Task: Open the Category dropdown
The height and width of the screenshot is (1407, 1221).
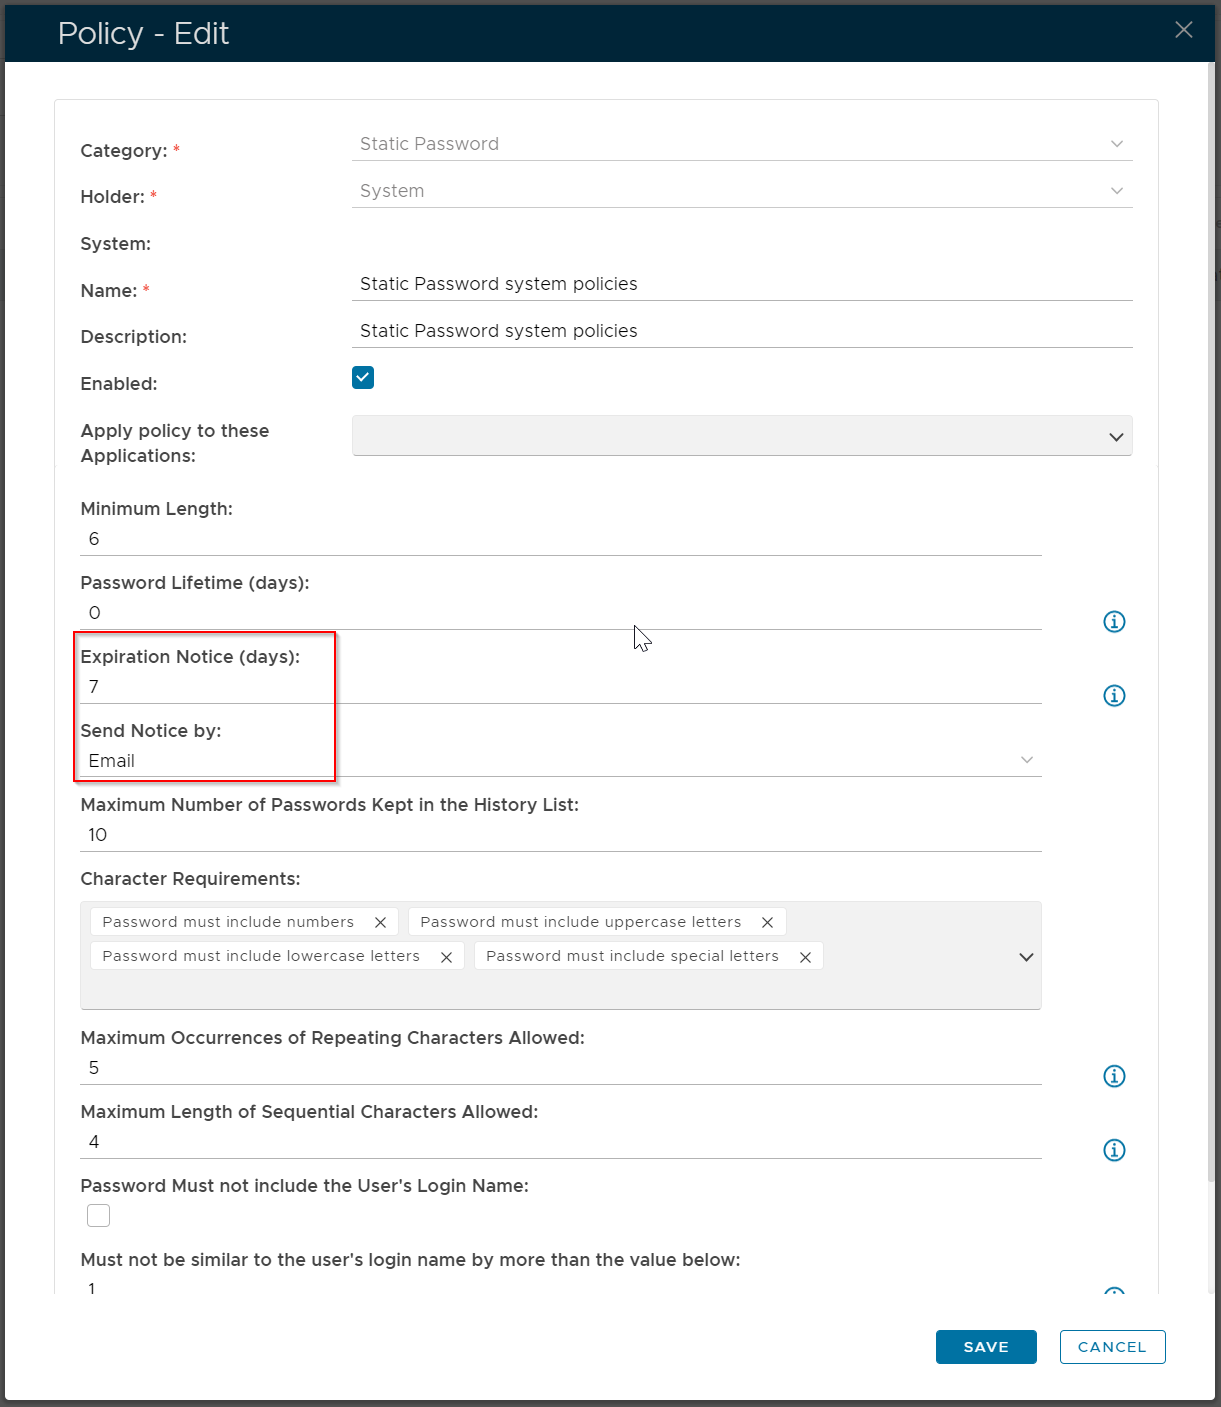Action: click(x=741, y=144)
